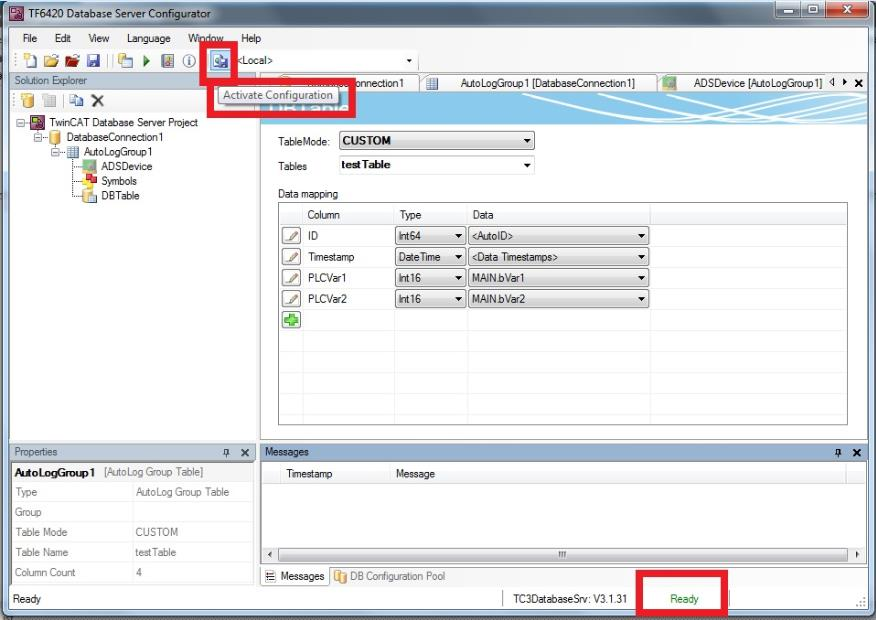Screen dimensions: 876x620
Task: Close the Properties panel
Action: (245, 452)
